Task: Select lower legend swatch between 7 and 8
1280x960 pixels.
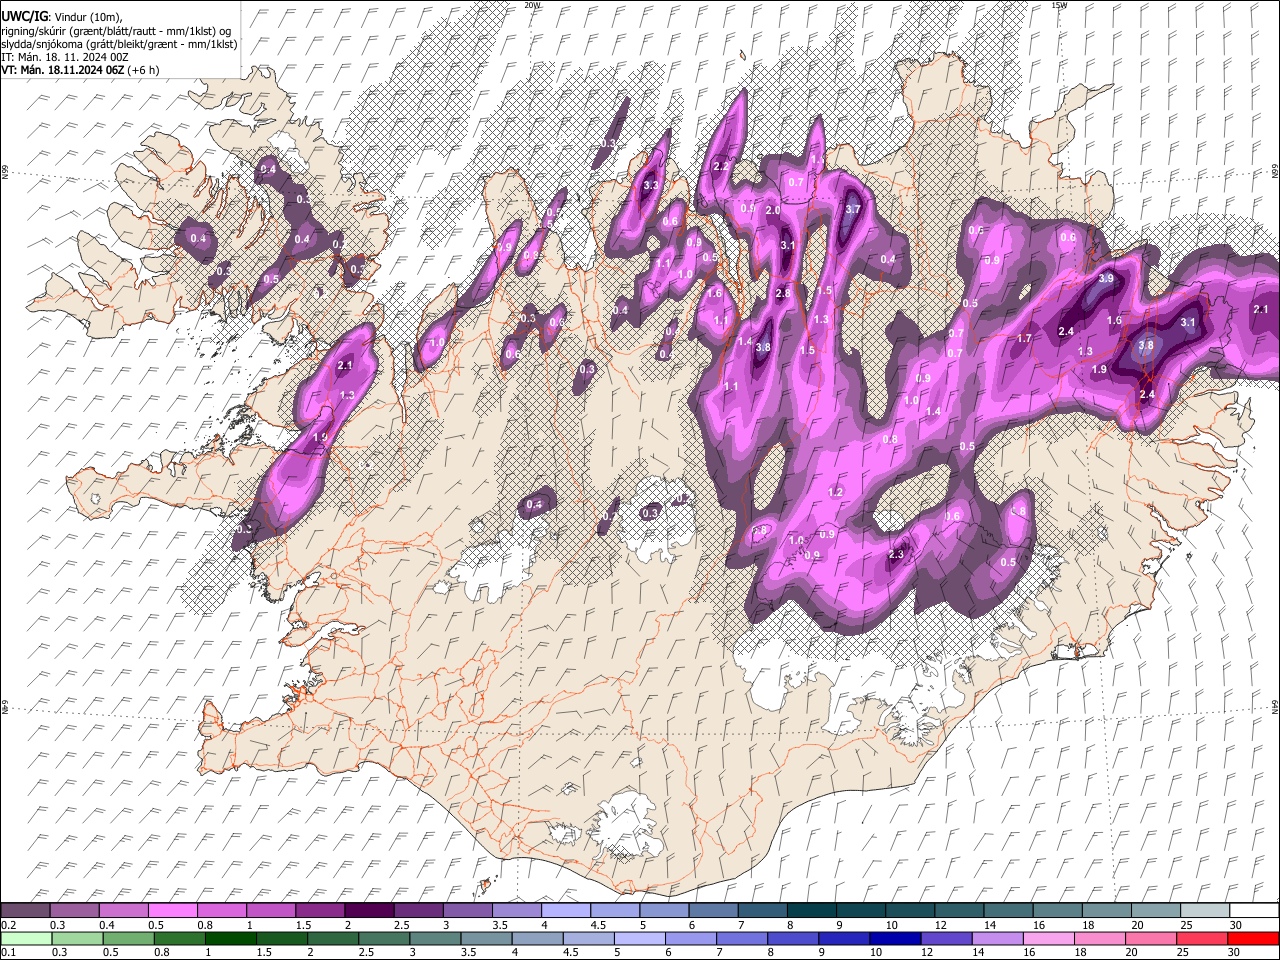Action: click(x=743, y=938)
